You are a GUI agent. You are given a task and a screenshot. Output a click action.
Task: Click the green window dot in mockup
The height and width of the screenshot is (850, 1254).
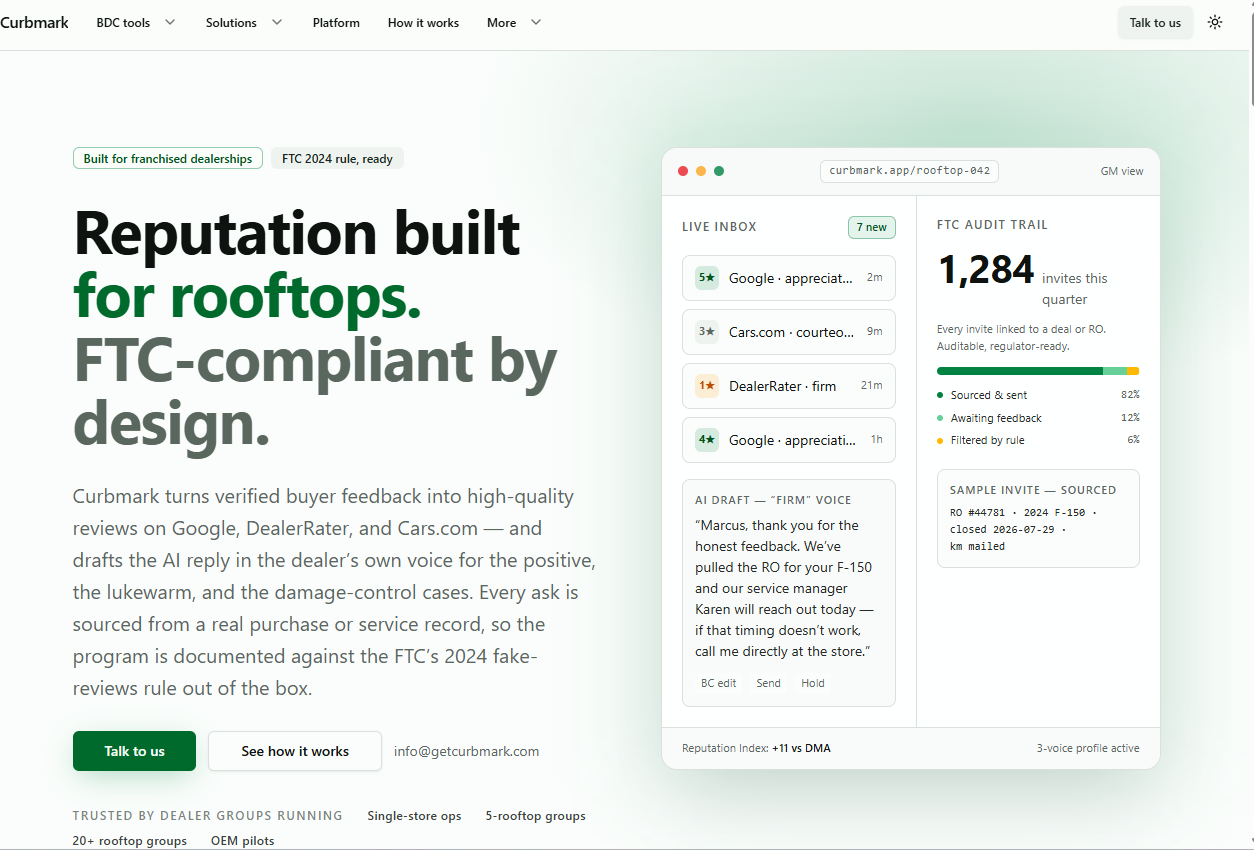click(x=719, y=171)
